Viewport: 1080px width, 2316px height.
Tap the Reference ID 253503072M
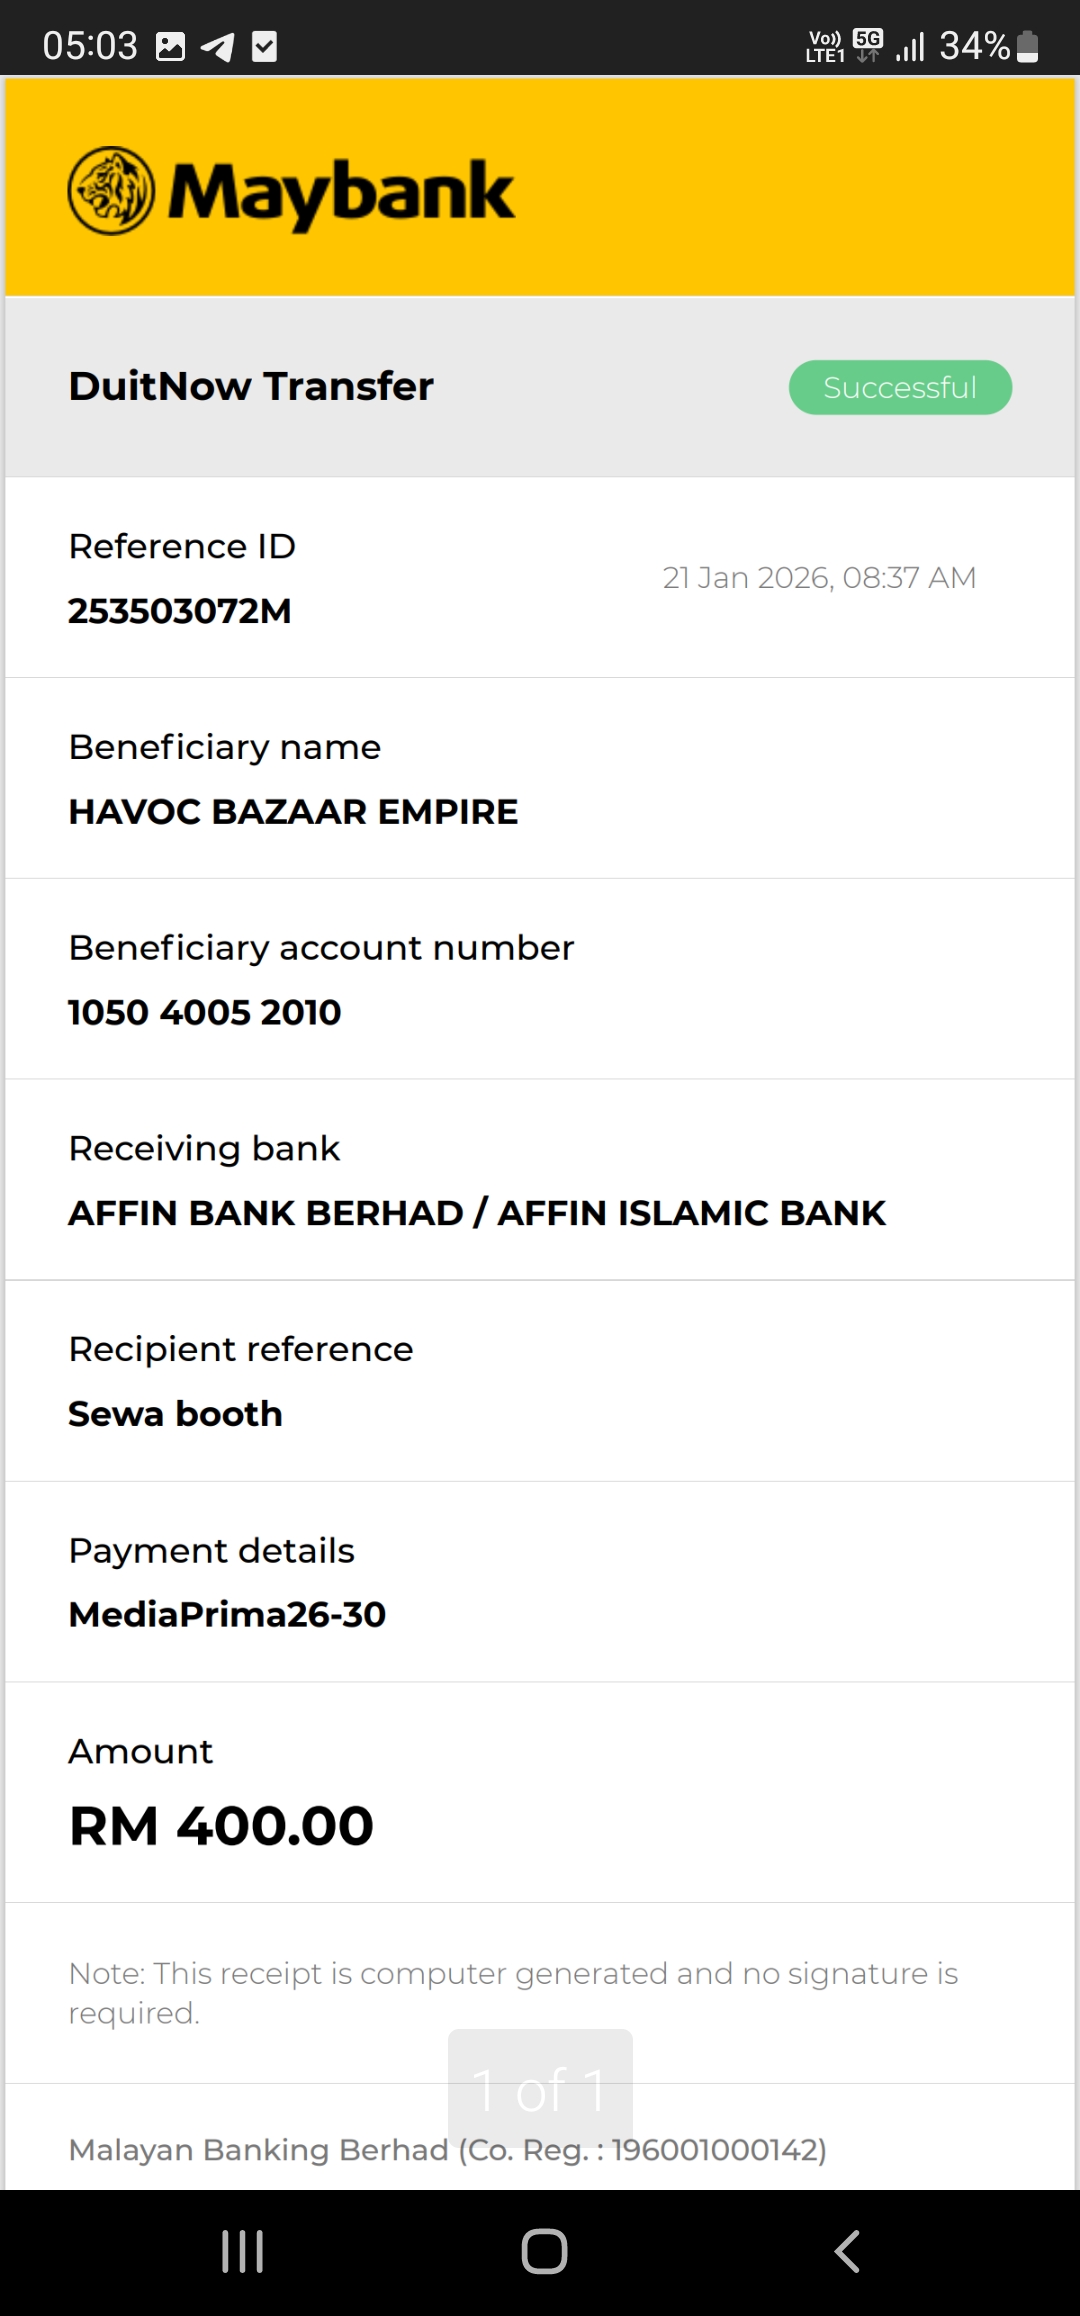[x=180, y=611]
